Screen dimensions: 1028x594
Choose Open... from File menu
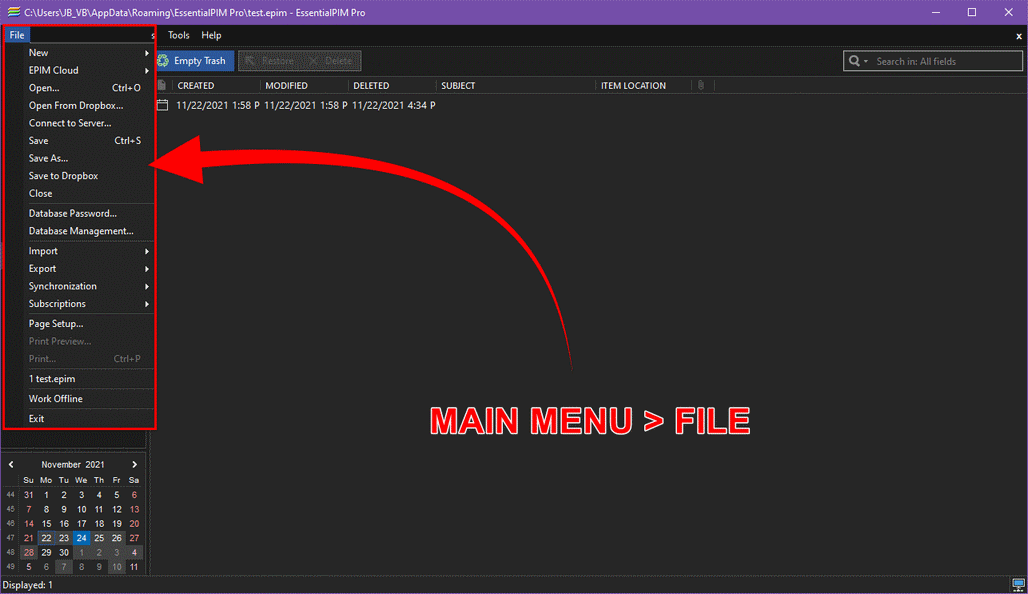(x=89, y=88)
